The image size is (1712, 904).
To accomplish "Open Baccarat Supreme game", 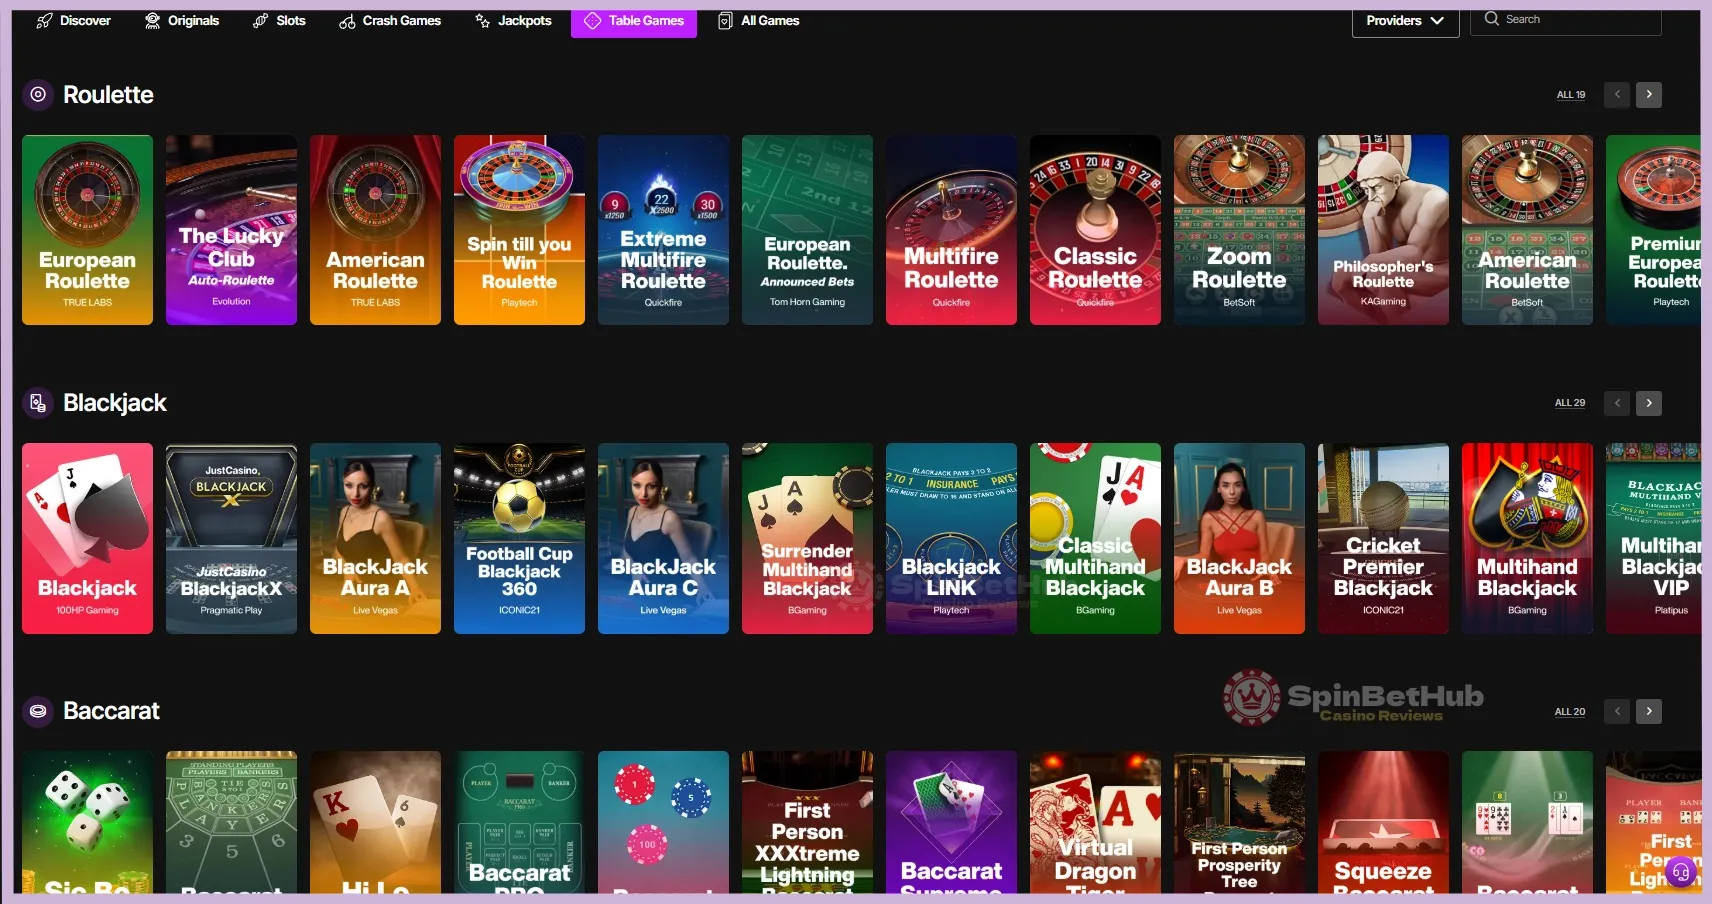I will (951, 822).
